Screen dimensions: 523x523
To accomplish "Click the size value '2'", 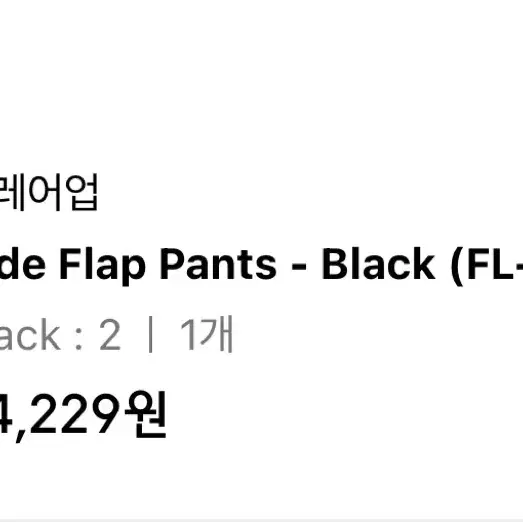I will point(110,335).
